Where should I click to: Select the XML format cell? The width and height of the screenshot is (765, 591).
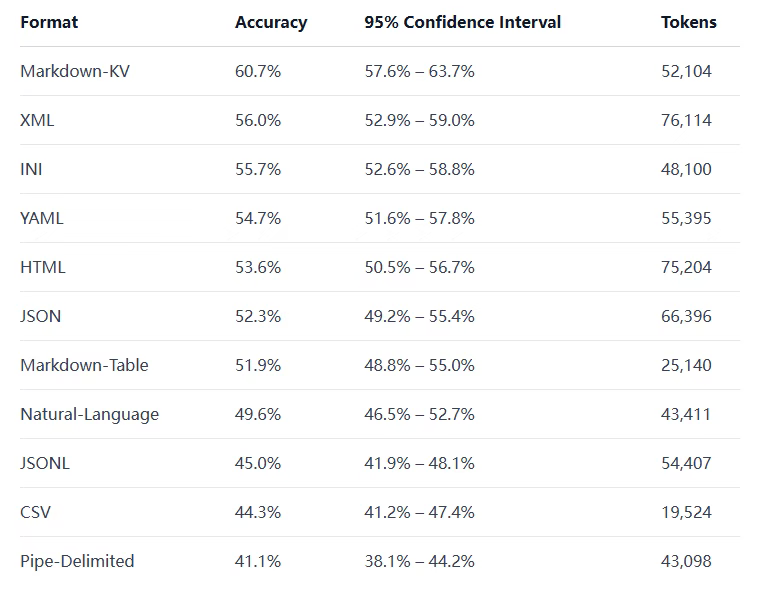click(x=37, y=120)
